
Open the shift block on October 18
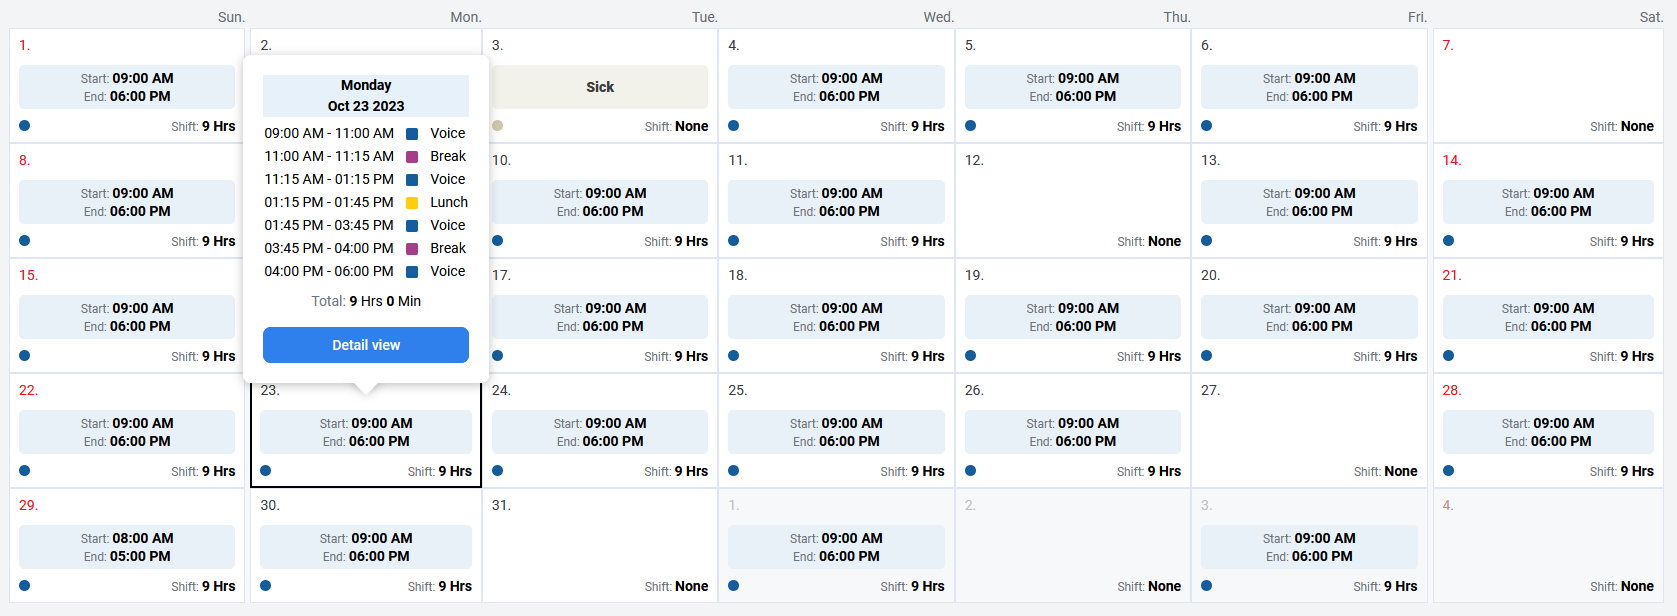tap(836, 317)
